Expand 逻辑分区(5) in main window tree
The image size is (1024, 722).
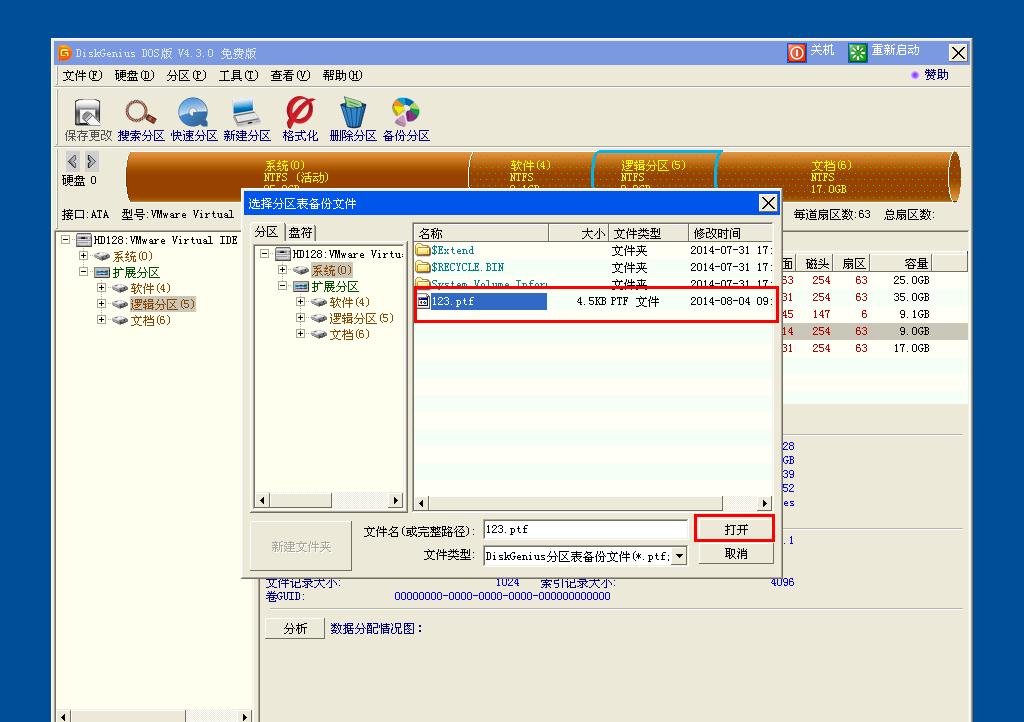pyautogui.click(x=101, y=304)
